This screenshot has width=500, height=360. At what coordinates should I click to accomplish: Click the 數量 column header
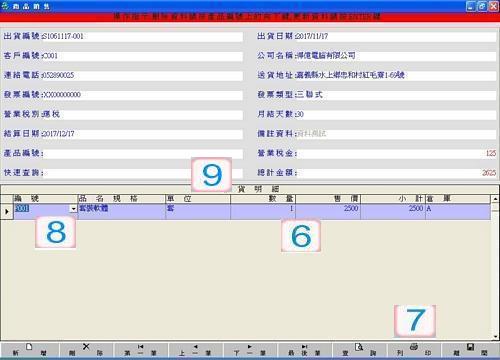263,199
